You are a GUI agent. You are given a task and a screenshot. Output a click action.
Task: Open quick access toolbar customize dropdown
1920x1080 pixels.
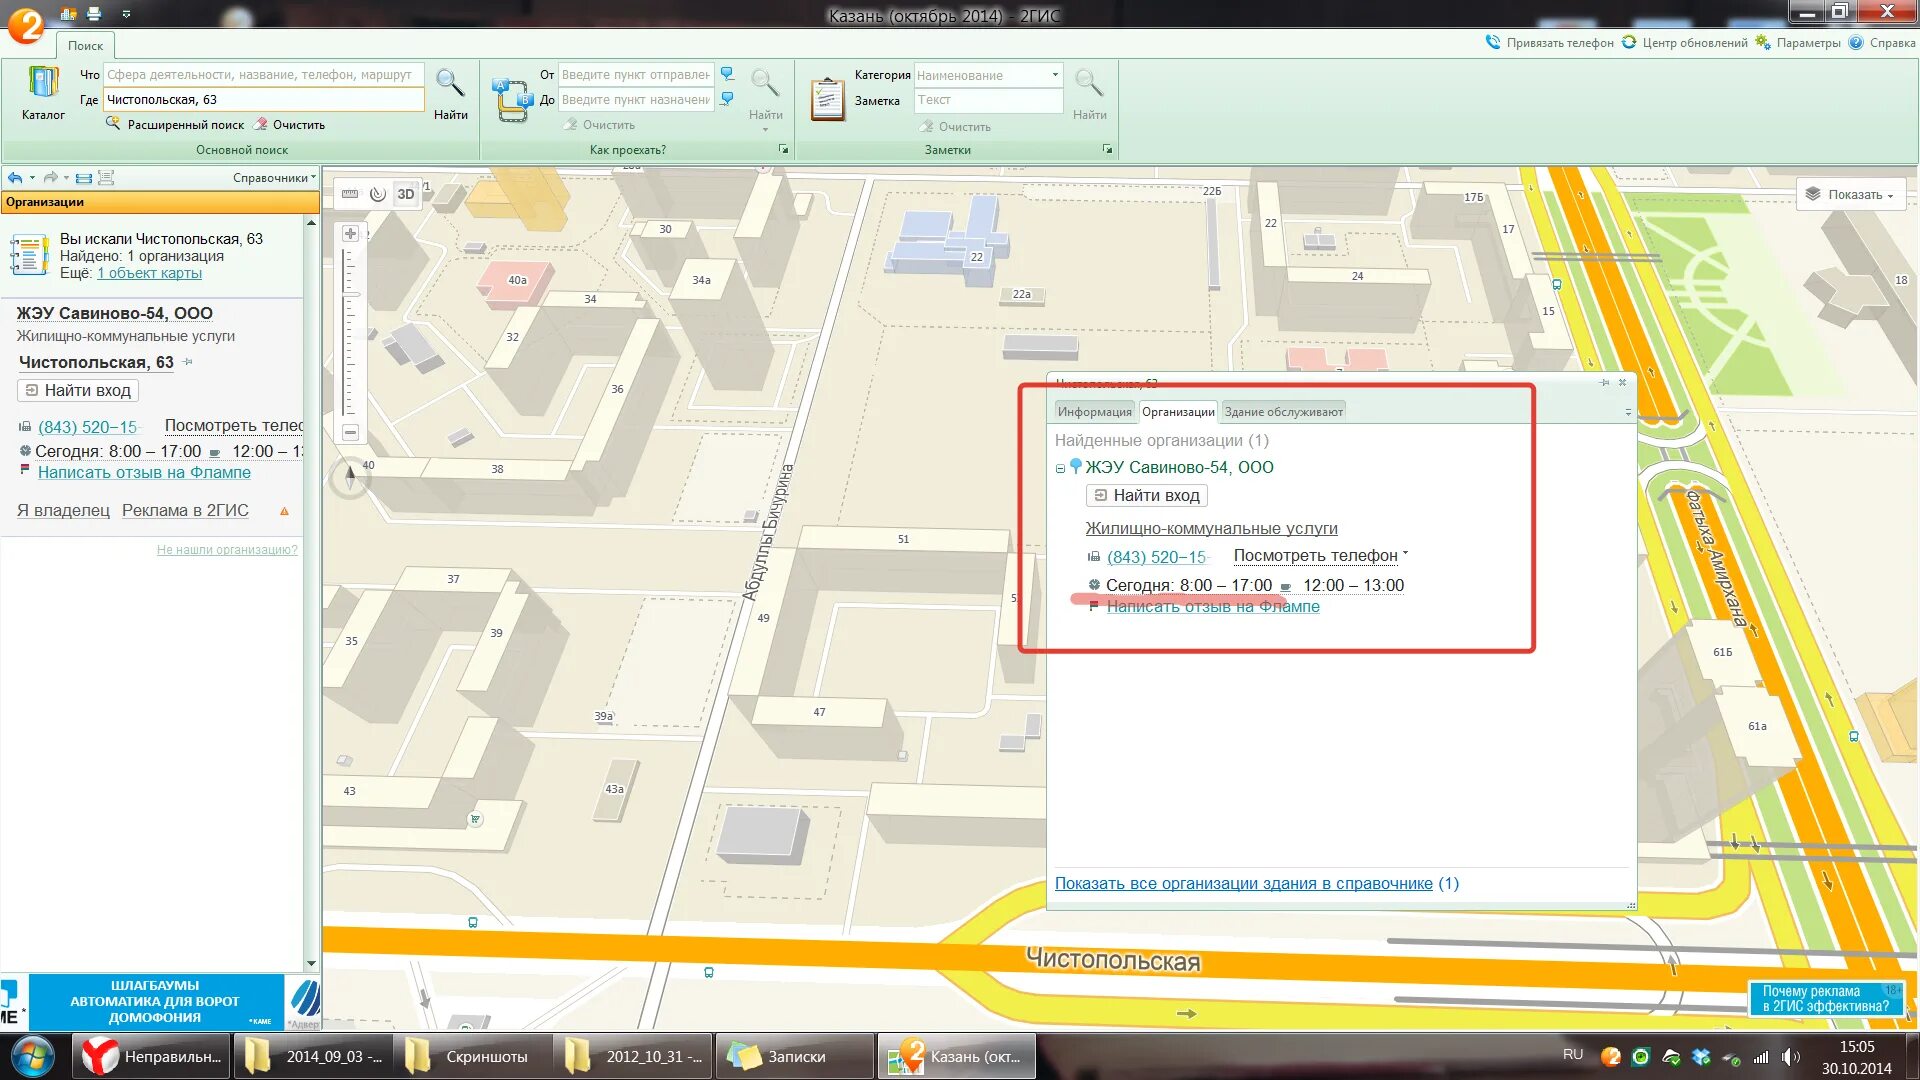click(x=126, y=14)
